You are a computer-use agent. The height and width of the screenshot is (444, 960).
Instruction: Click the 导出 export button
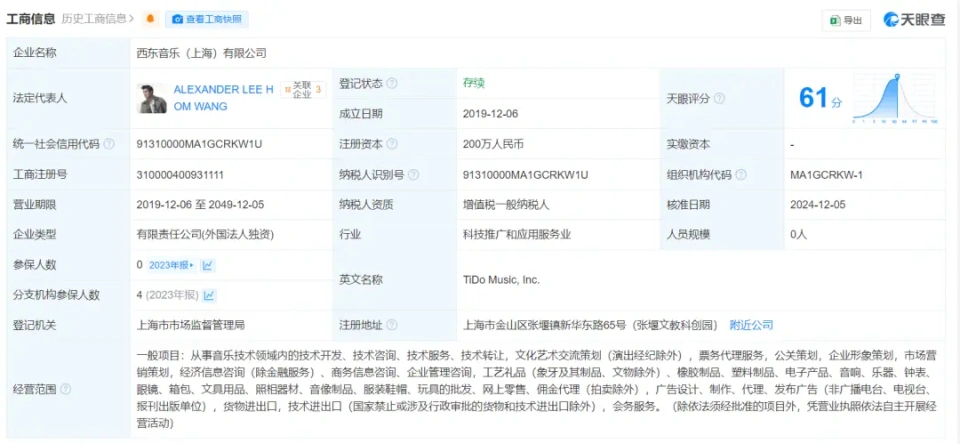[x=845, y=20]
